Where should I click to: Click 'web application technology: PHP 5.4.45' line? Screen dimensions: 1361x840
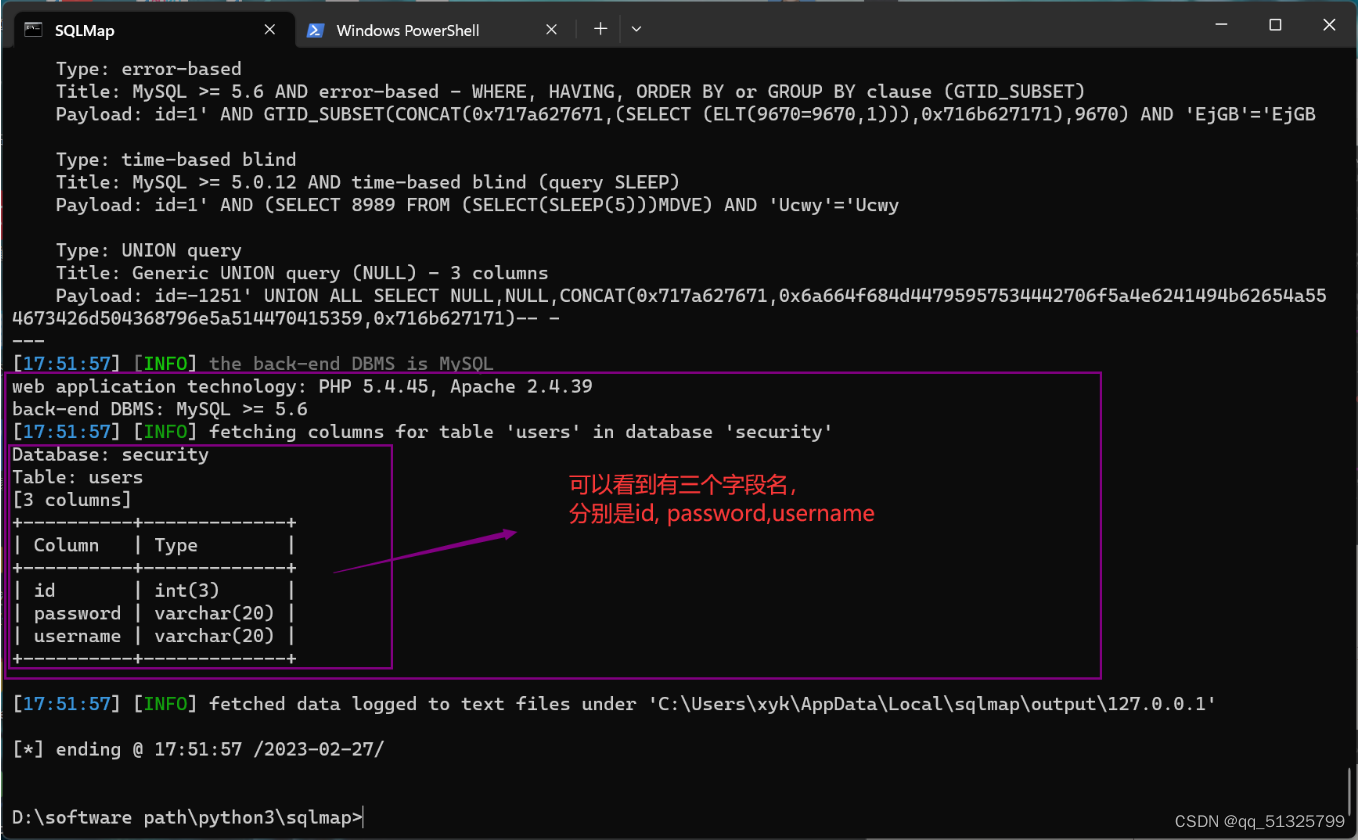(302, 387)
